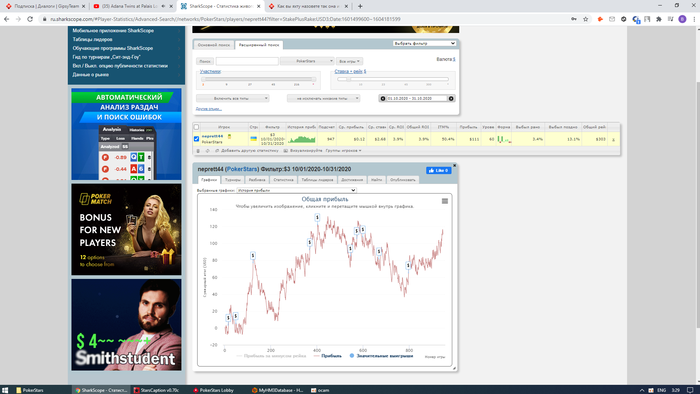The image size is (700, 394).
Task: Open the browser extensions puzzle icon
Action: pyautogui.click(x=658, y=19)
